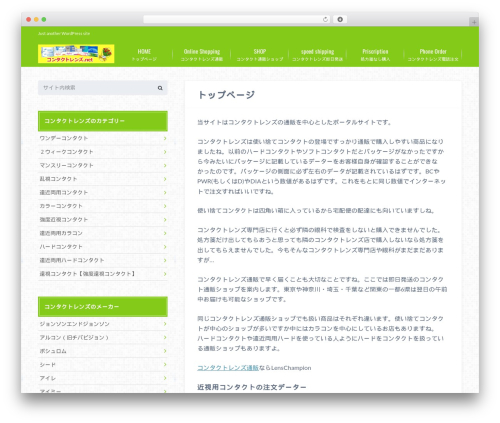
Task: Click chevron on the 遠近両用ハードコンタクト row
Action: [165, 260]
